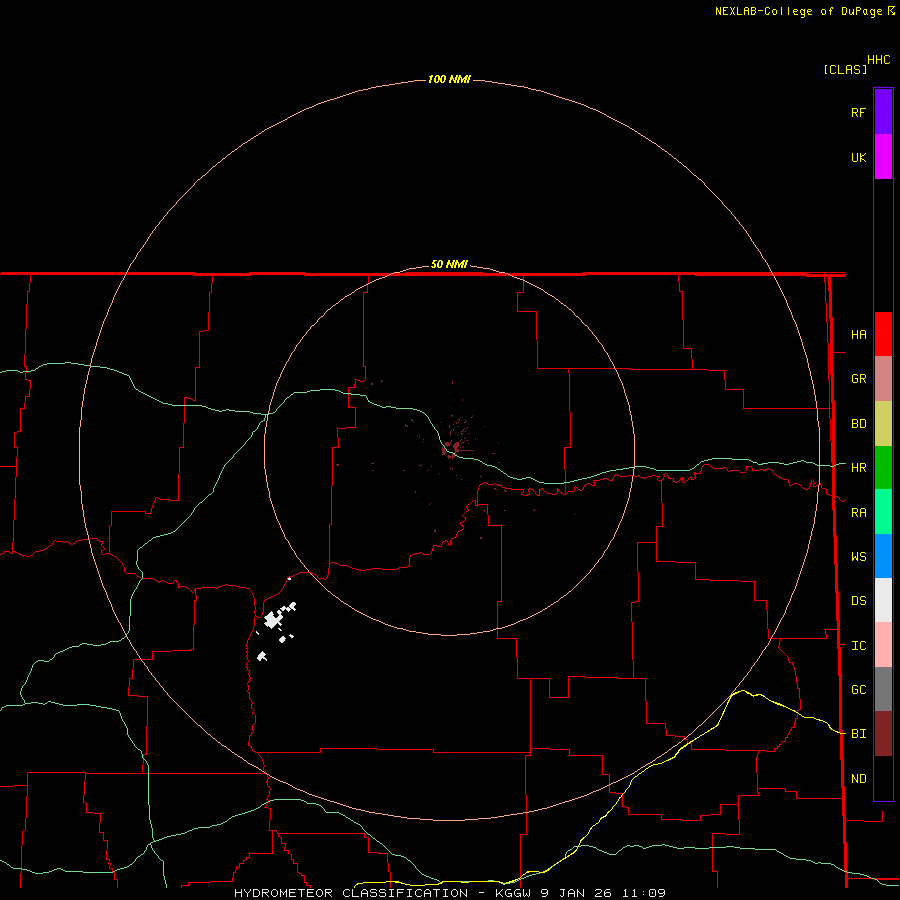The width and height of the screenshot is (900, 900).
Task: Select the GC gray legend swatch
Action: point(883,689)
